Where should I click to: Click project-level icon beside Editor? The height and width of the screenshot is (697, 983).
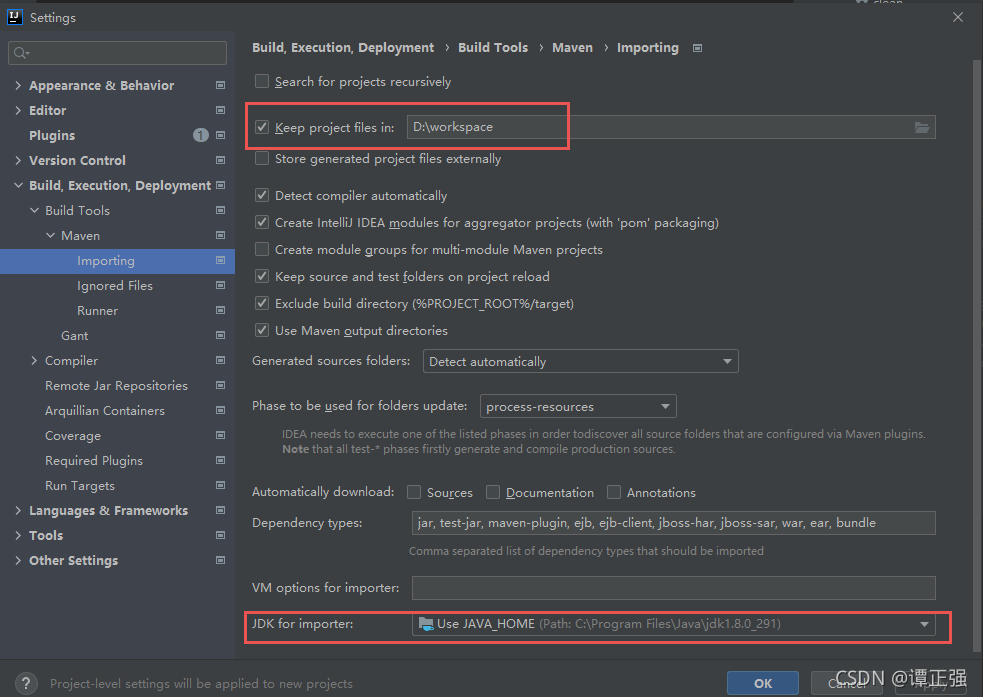[221, 110]
